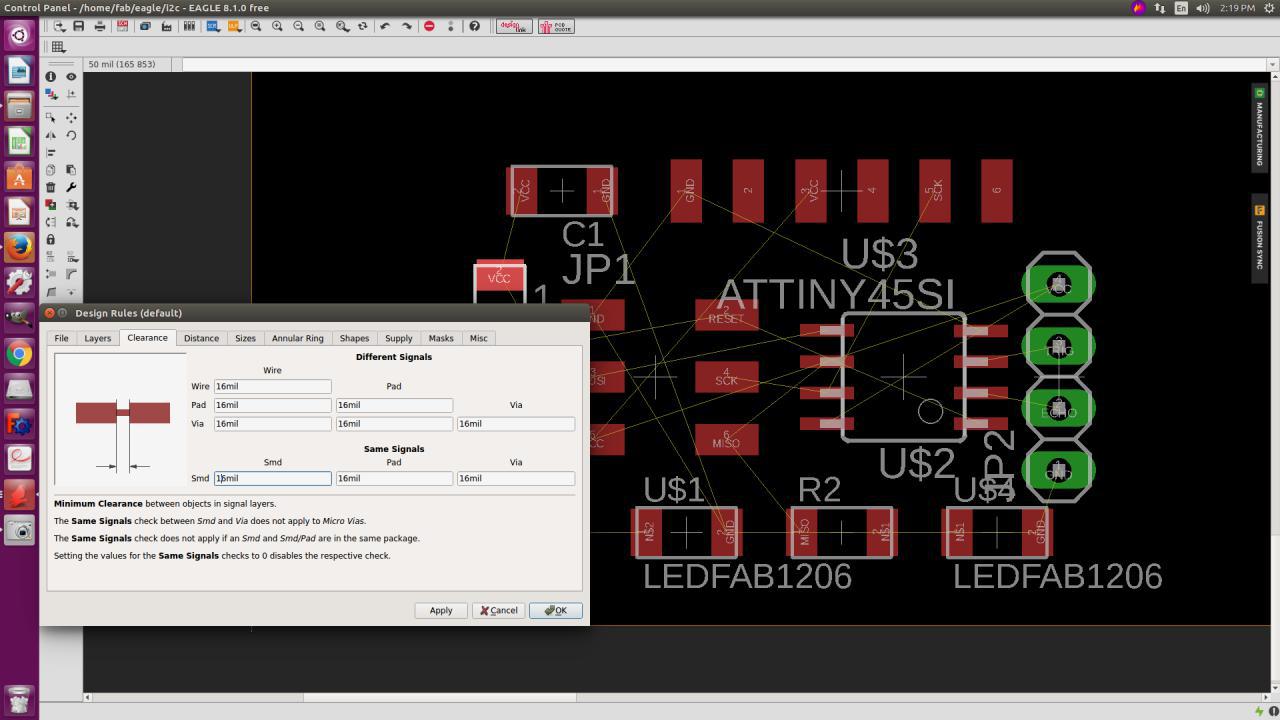Click the Open file toolbar icon
Screen dimensions: 1280x720
59,26
